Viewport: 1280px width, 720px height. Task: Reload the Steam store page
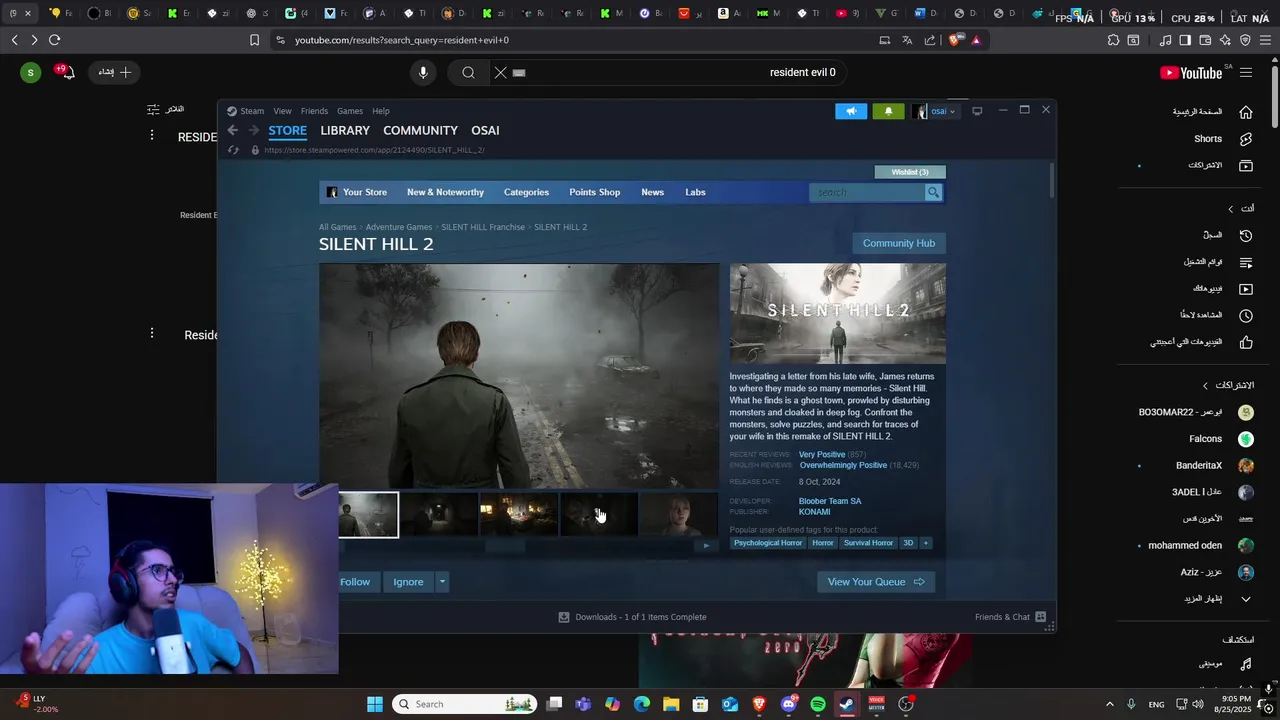[x=233, y=150]
